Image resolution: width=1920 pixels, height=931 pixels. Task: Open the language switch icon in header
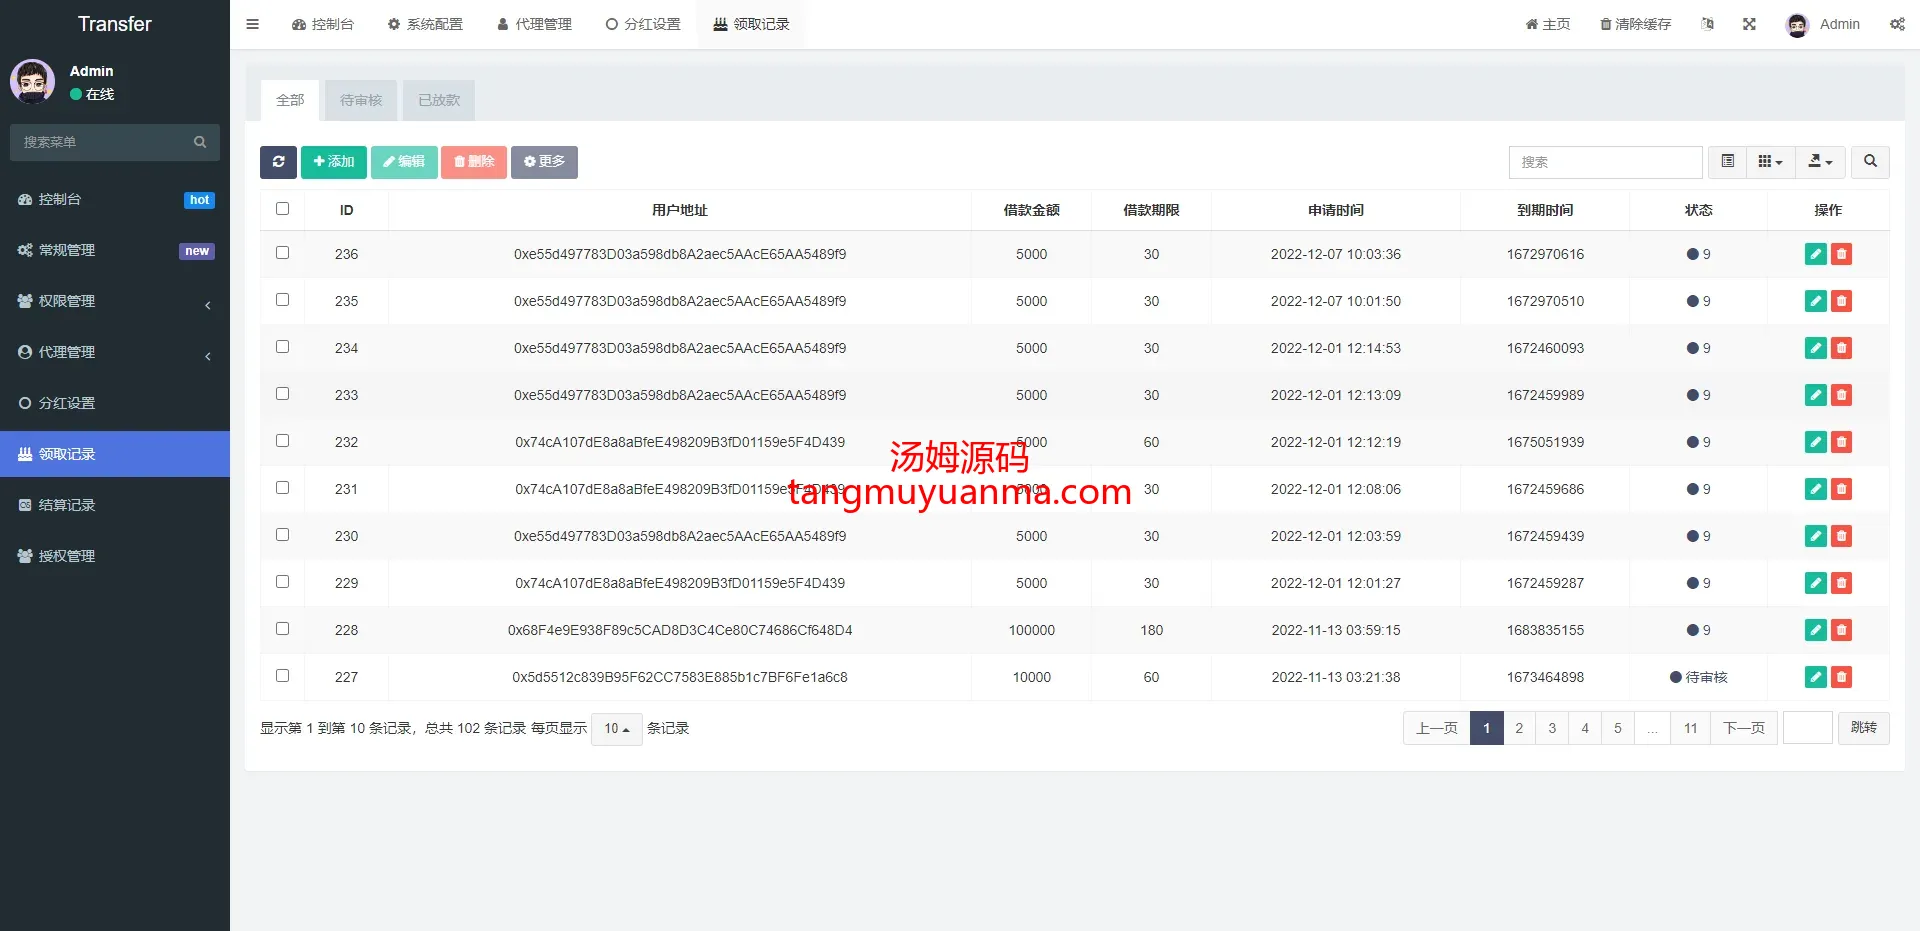click(1707, 24)
